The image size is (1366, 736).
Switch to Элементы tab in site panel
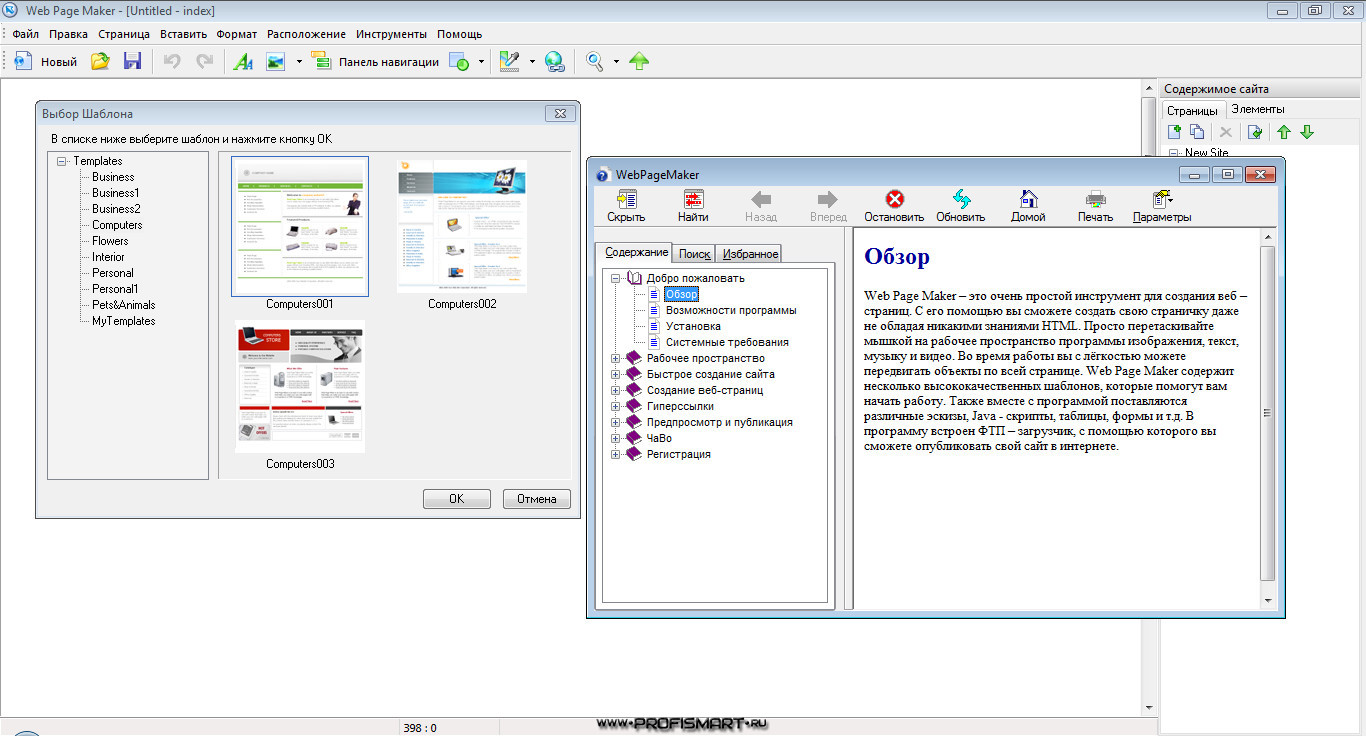(1258, 109)
